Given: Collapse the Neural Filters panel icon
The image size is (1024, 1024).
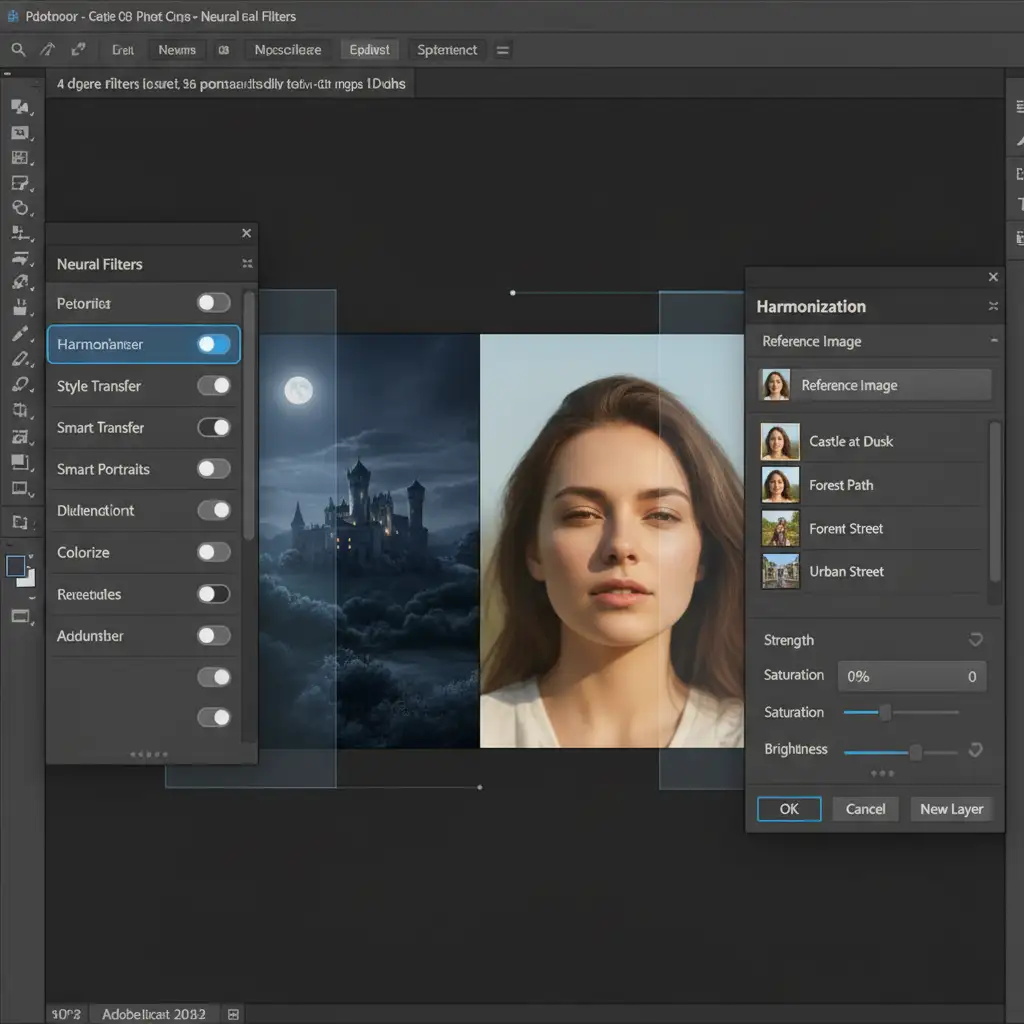Looking at the screenshot, I should (247, 264).
